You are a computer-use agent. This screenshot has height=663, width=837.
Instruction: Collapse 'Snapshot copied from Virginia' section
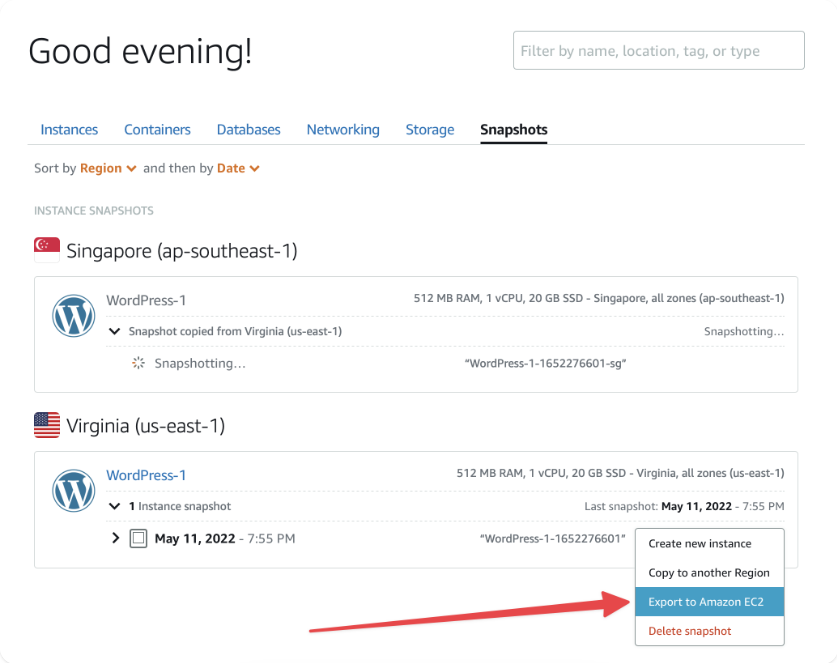pyautogui.click(x=114, y=331)
